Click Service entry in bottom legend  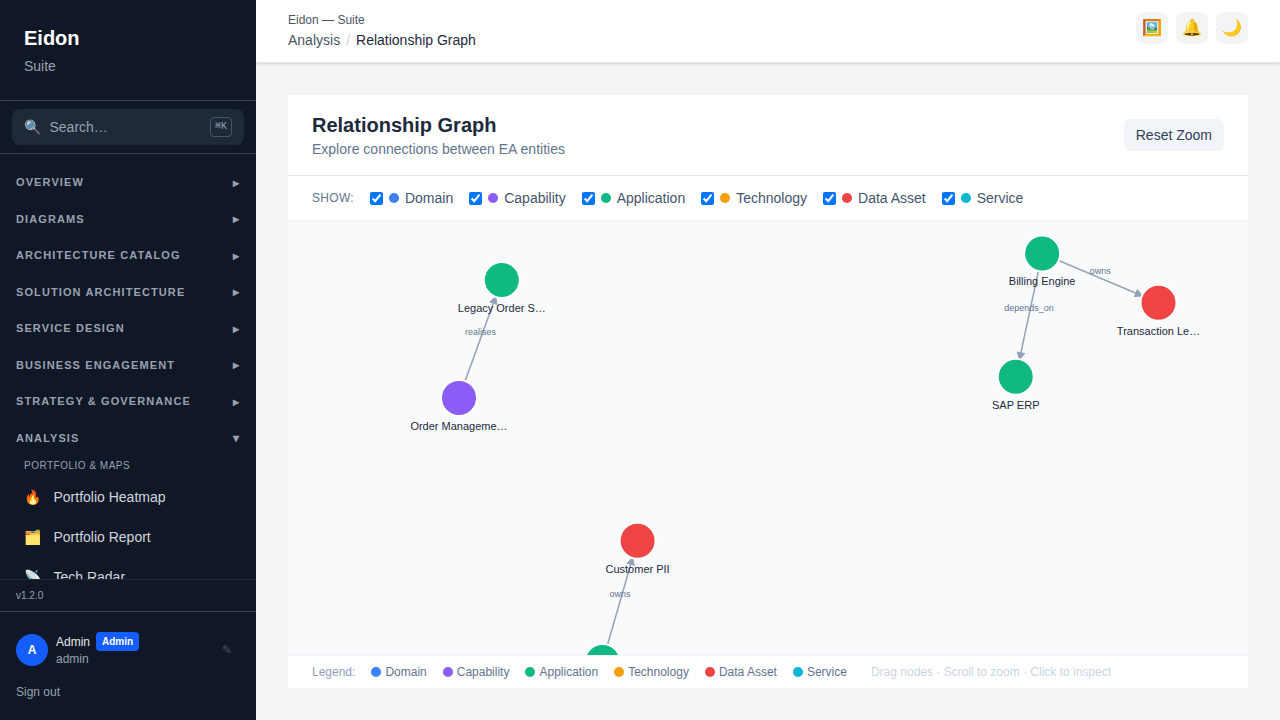(x=820, y=672)
